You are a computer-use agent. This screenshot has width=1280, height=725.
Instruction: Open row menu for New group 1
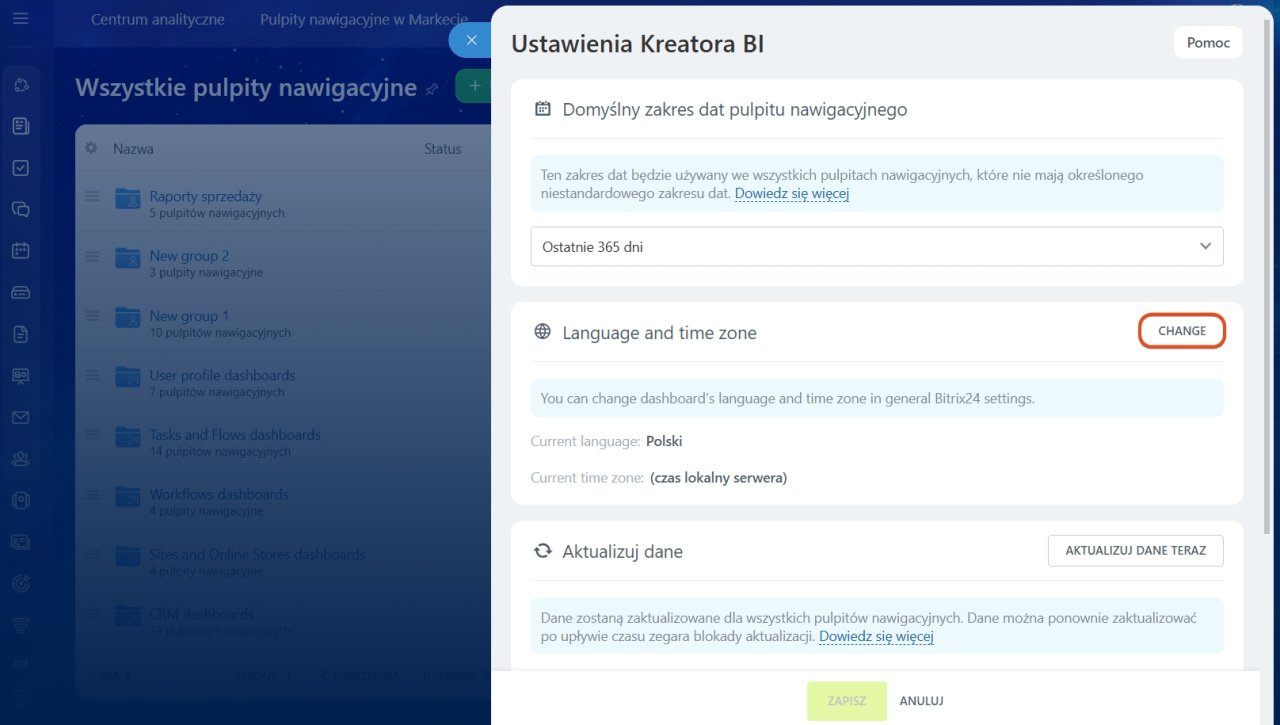[92, 316]
